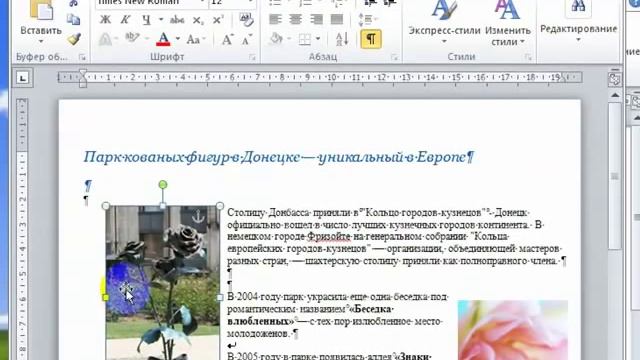Open the dropdown arrow under Вставить
This screenshot has width=640, height=360.
(41, 41)
